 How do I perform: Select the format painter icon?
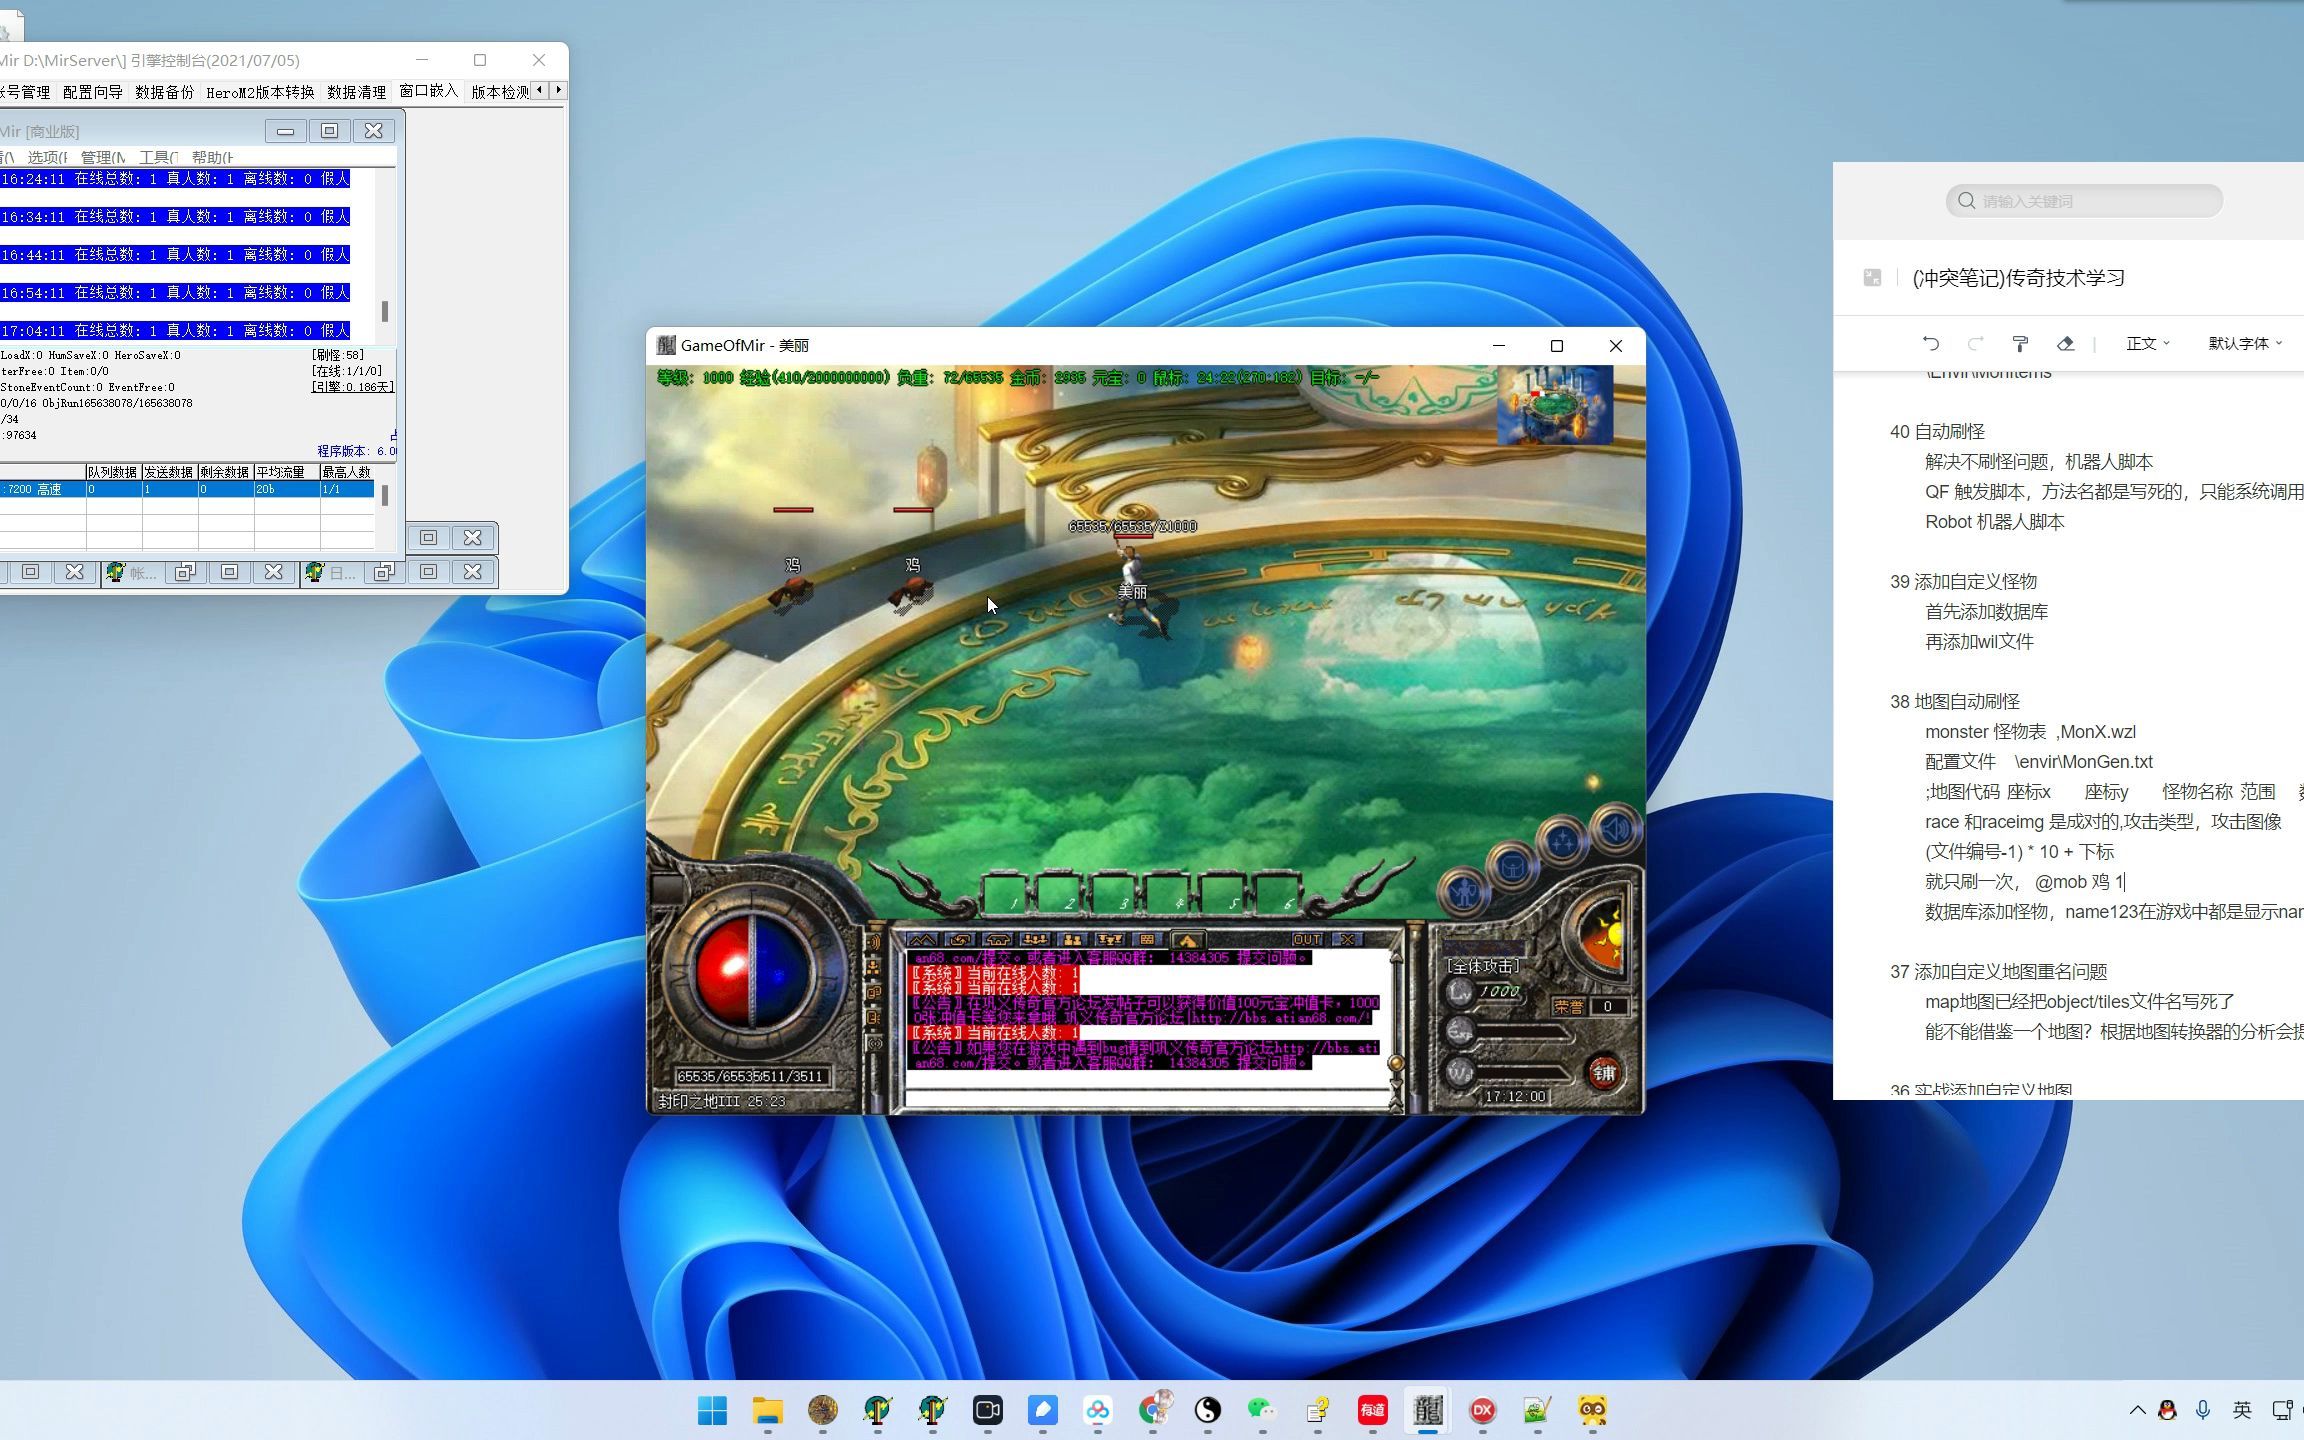(2020, 343)
